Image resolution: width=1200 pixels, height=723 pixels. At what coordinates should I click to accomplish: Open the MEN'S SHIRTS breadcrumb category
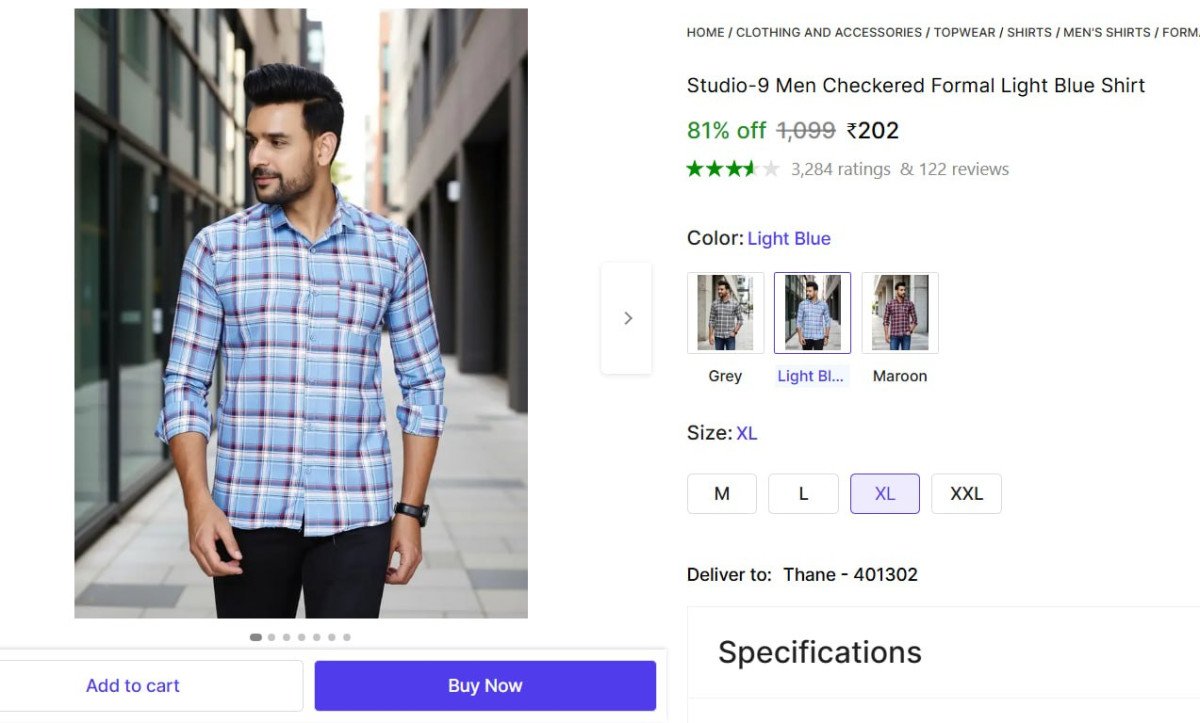(1104, 32)
